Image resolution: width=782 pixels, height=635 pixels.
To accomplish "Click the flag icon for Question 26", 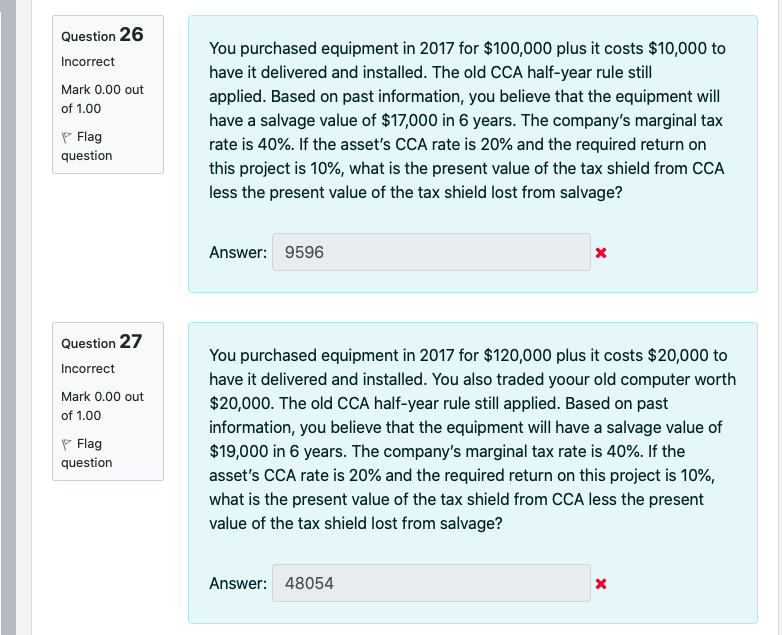I will tap(67, 137).
